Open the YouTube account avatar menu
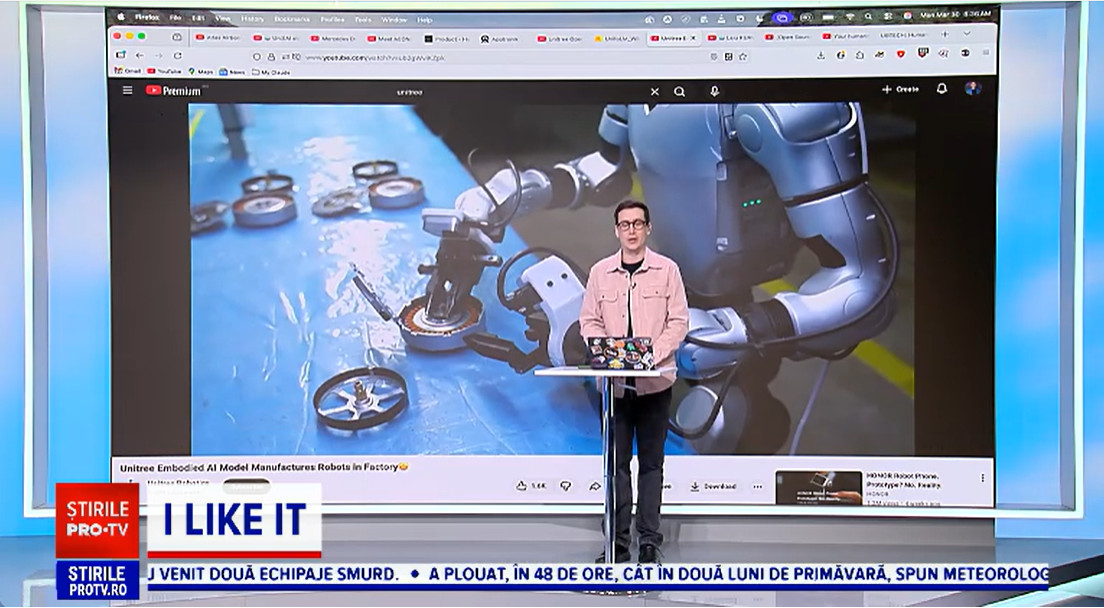This screenshot has width=1104, height=608. click(972, 89)
